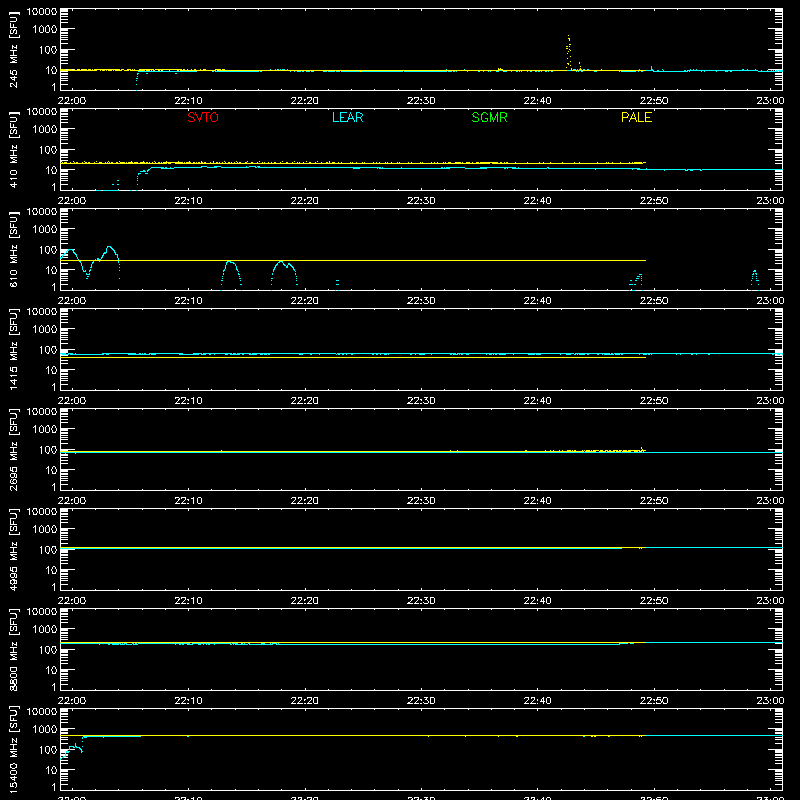Click 22:20 tick label under 2695 MHz plot
The height and width of the screenshot is (800, 800).
click(305, 501)
